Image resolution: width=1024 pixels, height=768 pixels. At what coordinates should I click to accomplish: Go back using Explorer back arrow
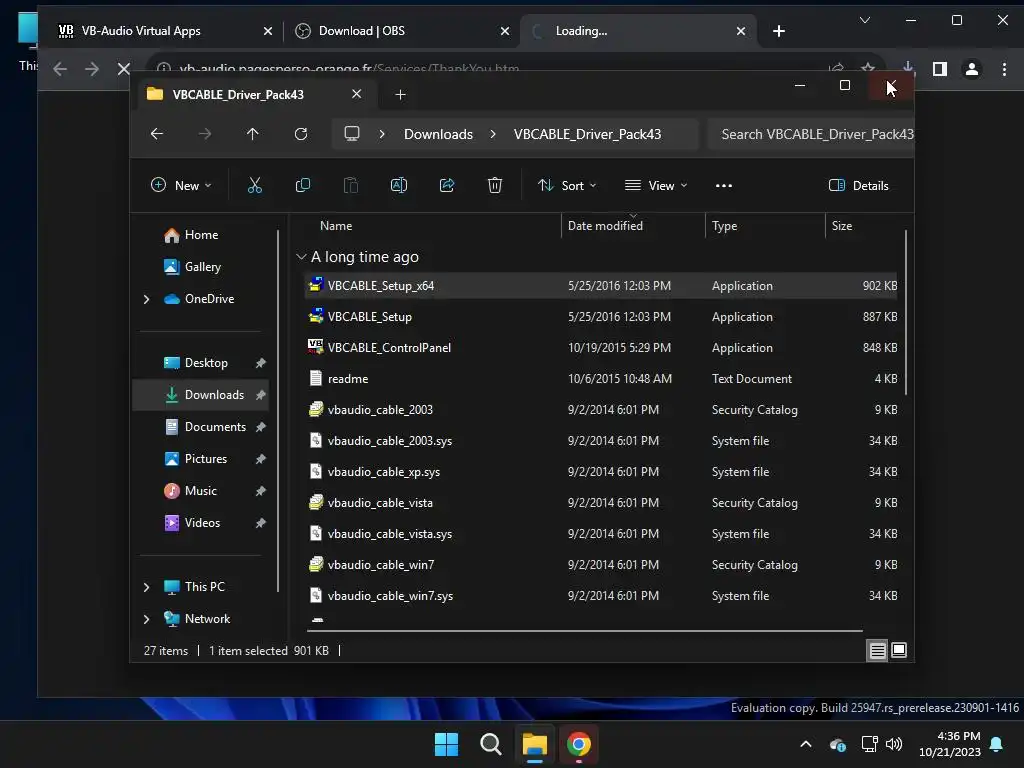pos(157,134)
